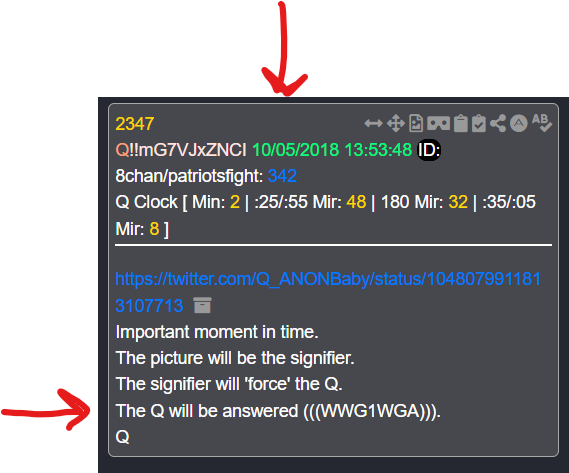Click the yellow drop number 2347

[x=135, y=124]
